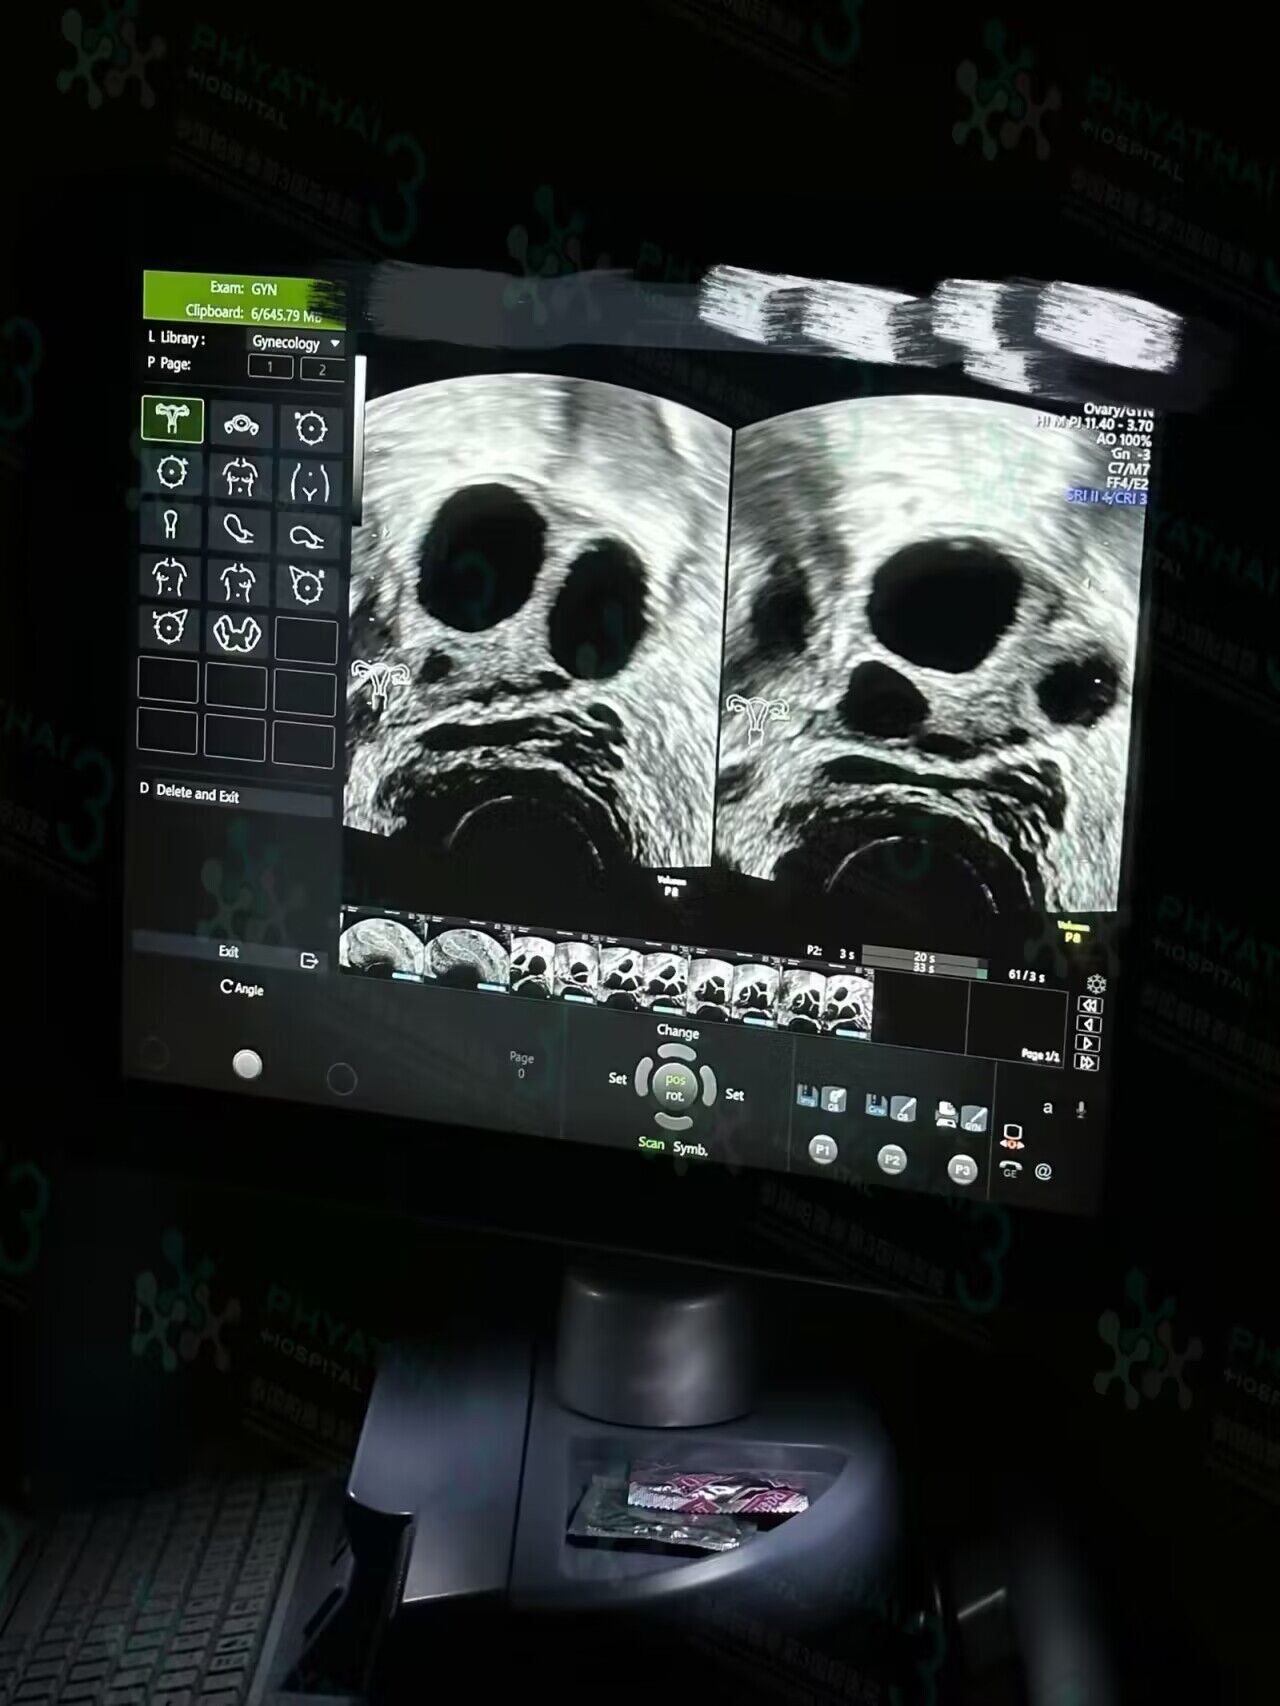Choose the middle torso marker in fourth row
1280x1706 pixels.
(237, 581)
